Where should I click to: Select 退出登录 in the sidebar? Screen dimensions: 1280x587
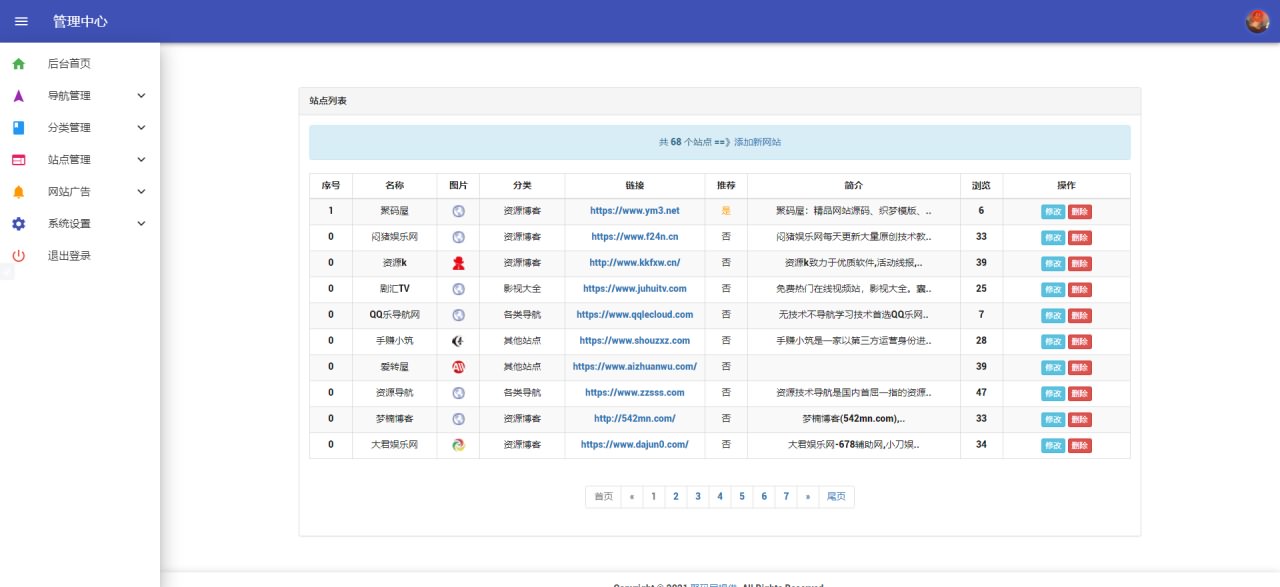coord(69,256)
